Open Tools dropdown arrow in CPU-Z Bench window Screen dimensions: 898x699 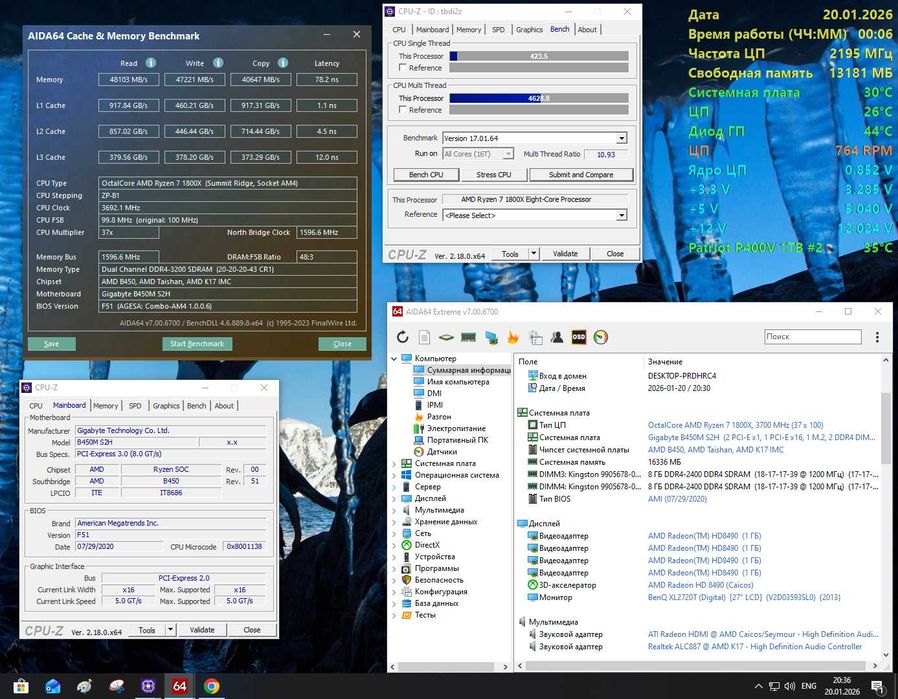click(534, 254)
